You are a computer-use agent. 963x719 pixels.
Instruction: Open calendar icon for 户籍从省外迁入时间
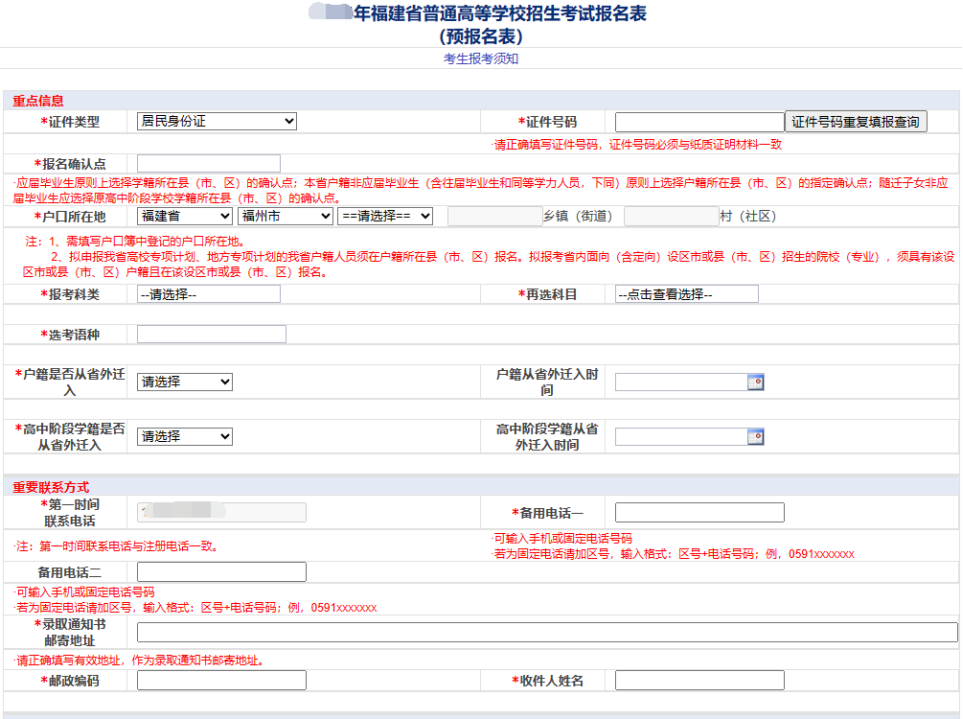coord(757,382)
